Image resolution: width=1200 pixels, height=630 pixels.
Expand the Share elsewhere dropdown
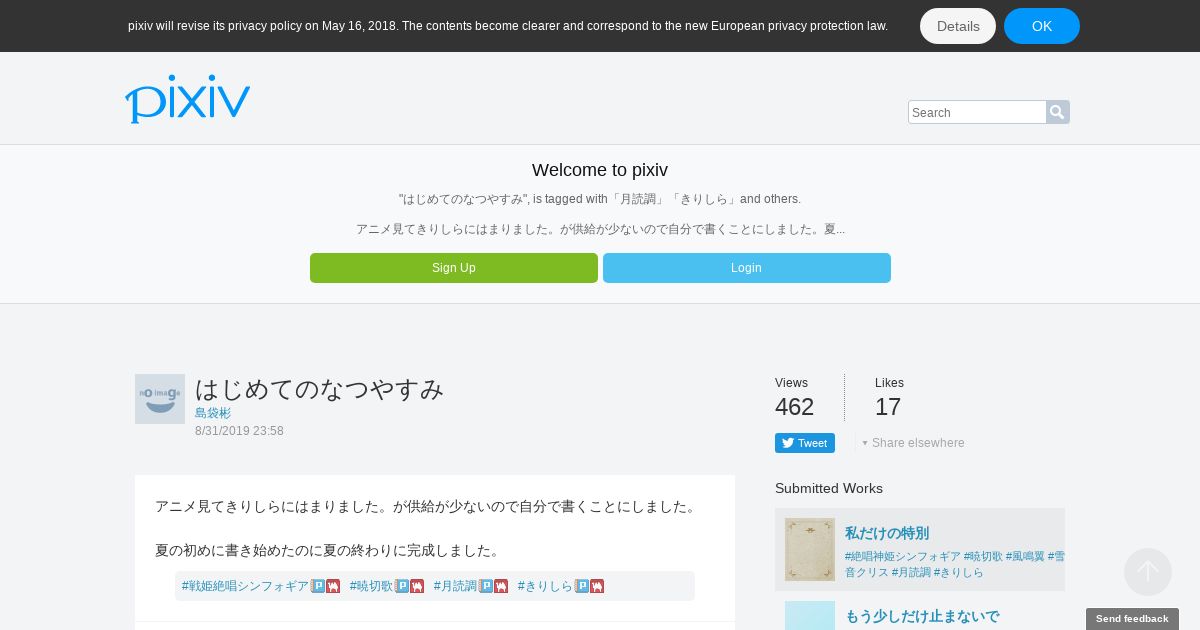click(x=914, y=443)
